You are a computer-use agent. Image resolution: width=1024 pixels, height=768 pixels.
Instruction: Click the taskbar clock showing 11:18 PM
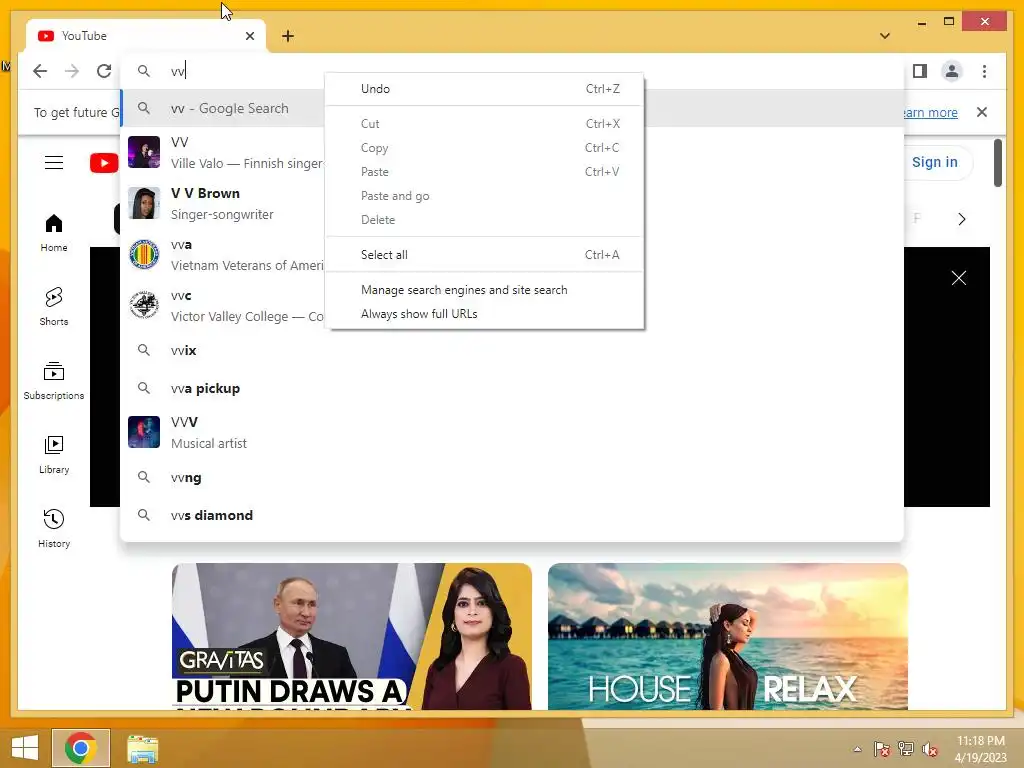pyautogui.click(x=980, y=749)
